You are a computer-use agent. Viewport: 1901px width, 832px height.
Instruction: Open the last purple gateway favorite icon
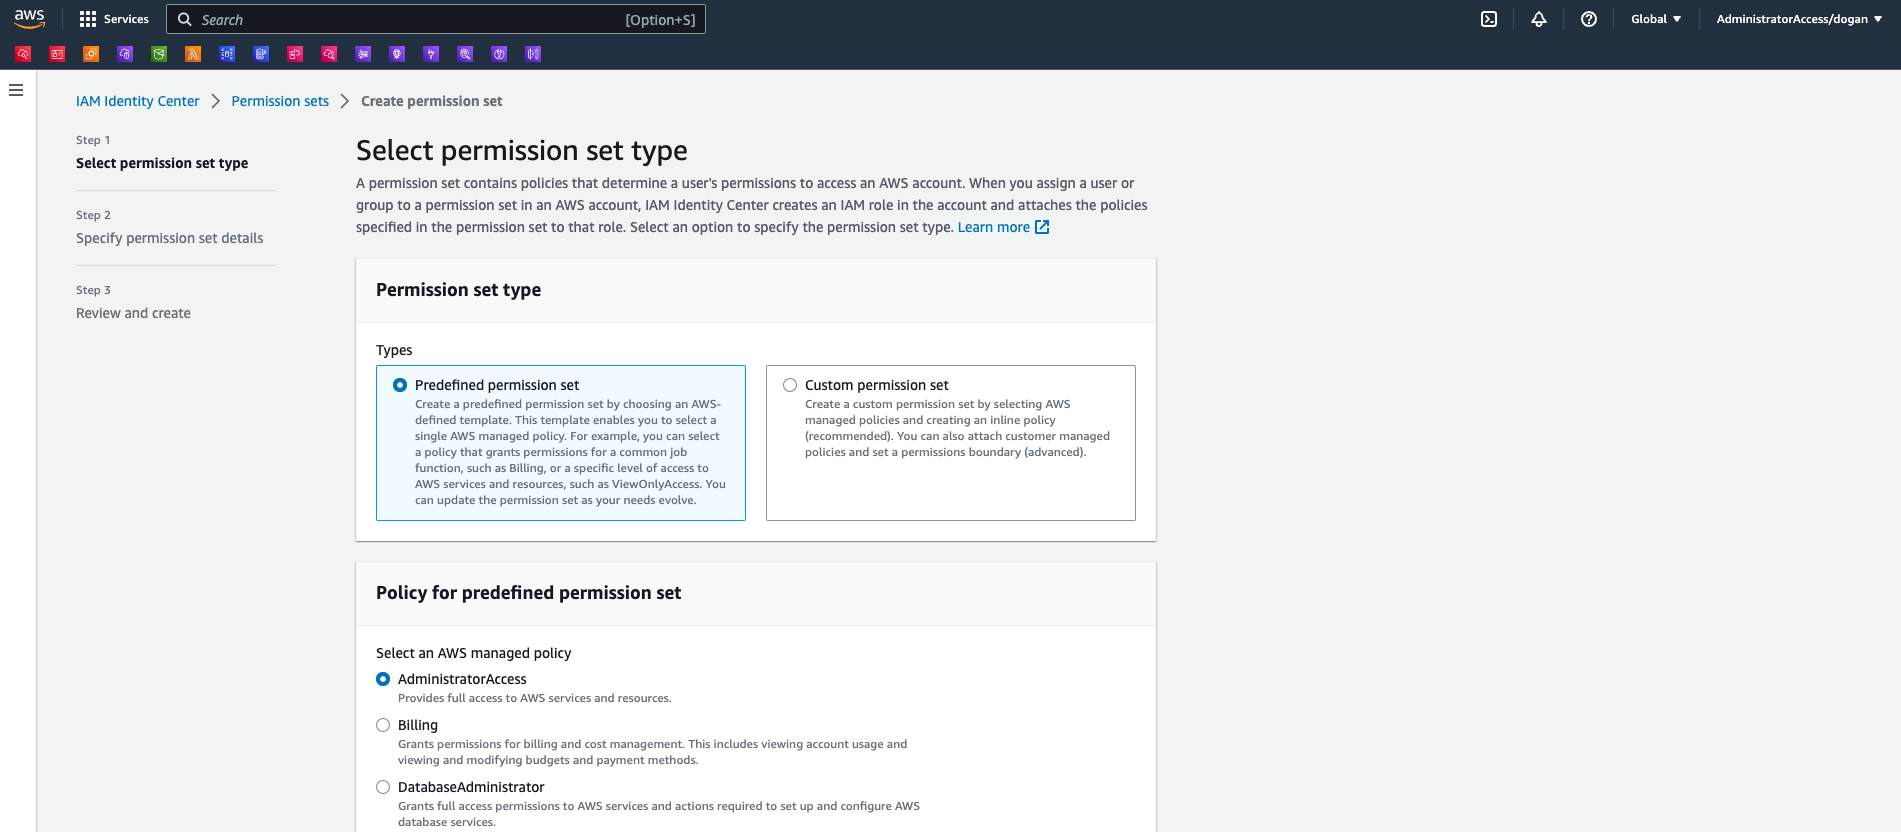[x=533, y=54]
